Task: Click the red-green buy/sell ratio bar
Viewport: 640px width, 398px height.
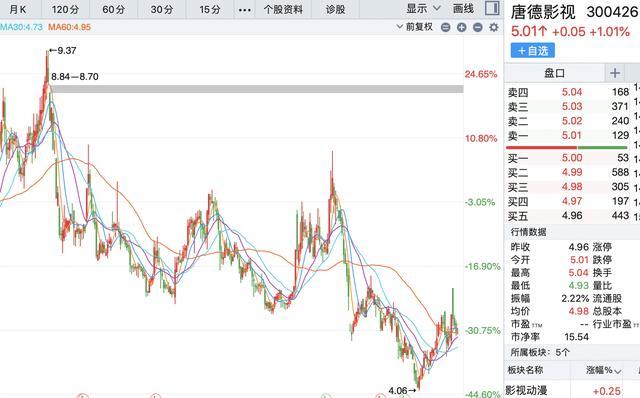Action: coord(567,147)
